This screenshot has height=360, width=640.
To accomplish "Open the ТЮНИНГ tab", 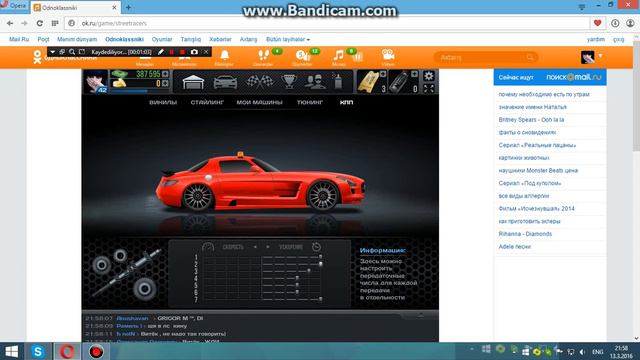I will (x=310, y=102).
